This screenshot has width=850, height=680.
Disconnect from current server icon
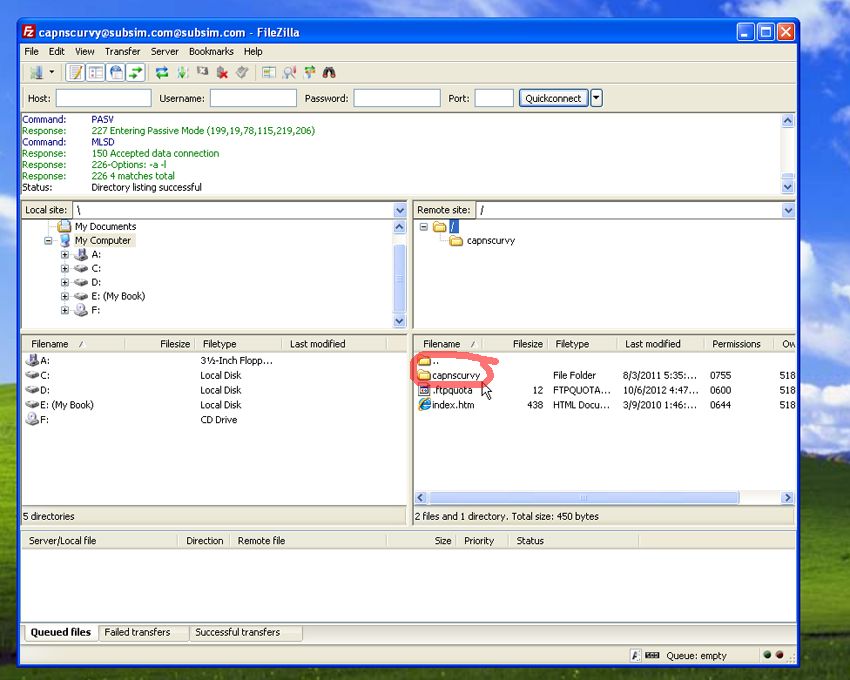point(222,72)
